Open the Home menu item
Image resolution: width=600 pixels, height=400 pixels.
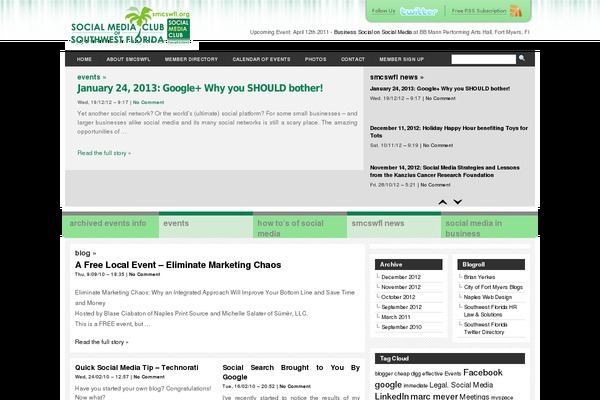point(84,59)
